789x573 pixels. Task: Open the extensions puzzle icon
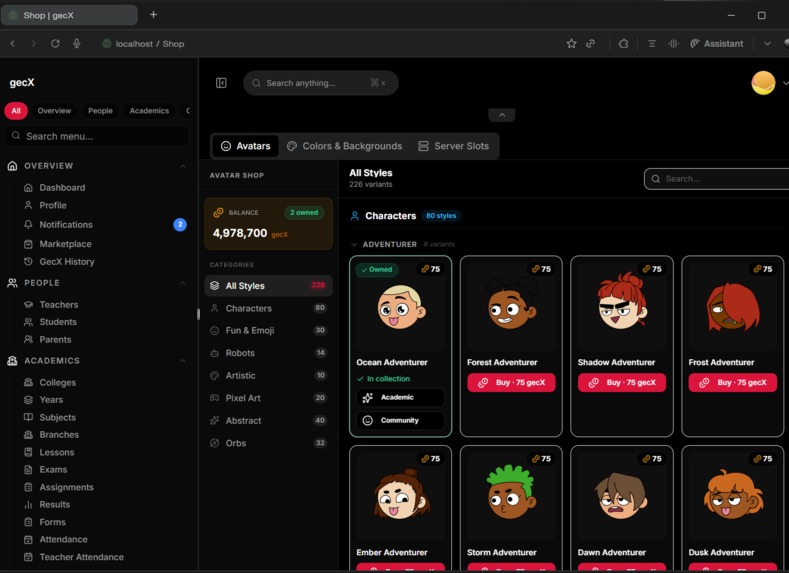[623, 44]
